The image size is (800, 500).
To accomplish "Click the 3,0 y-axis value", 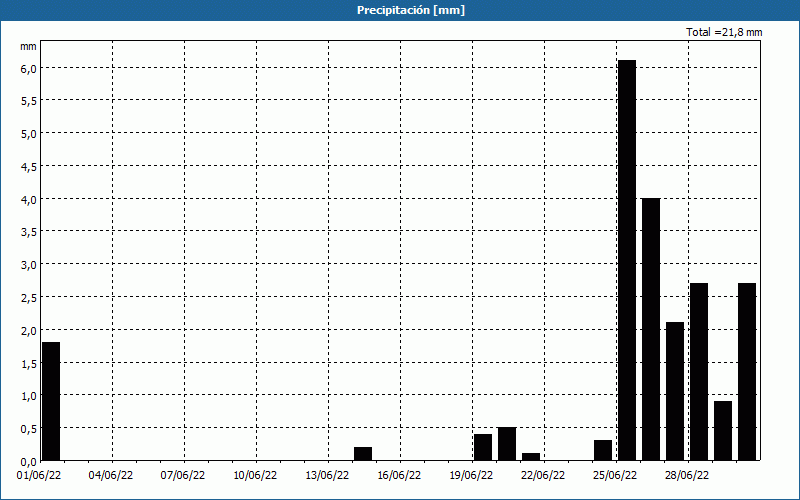I will coord(29,265).
